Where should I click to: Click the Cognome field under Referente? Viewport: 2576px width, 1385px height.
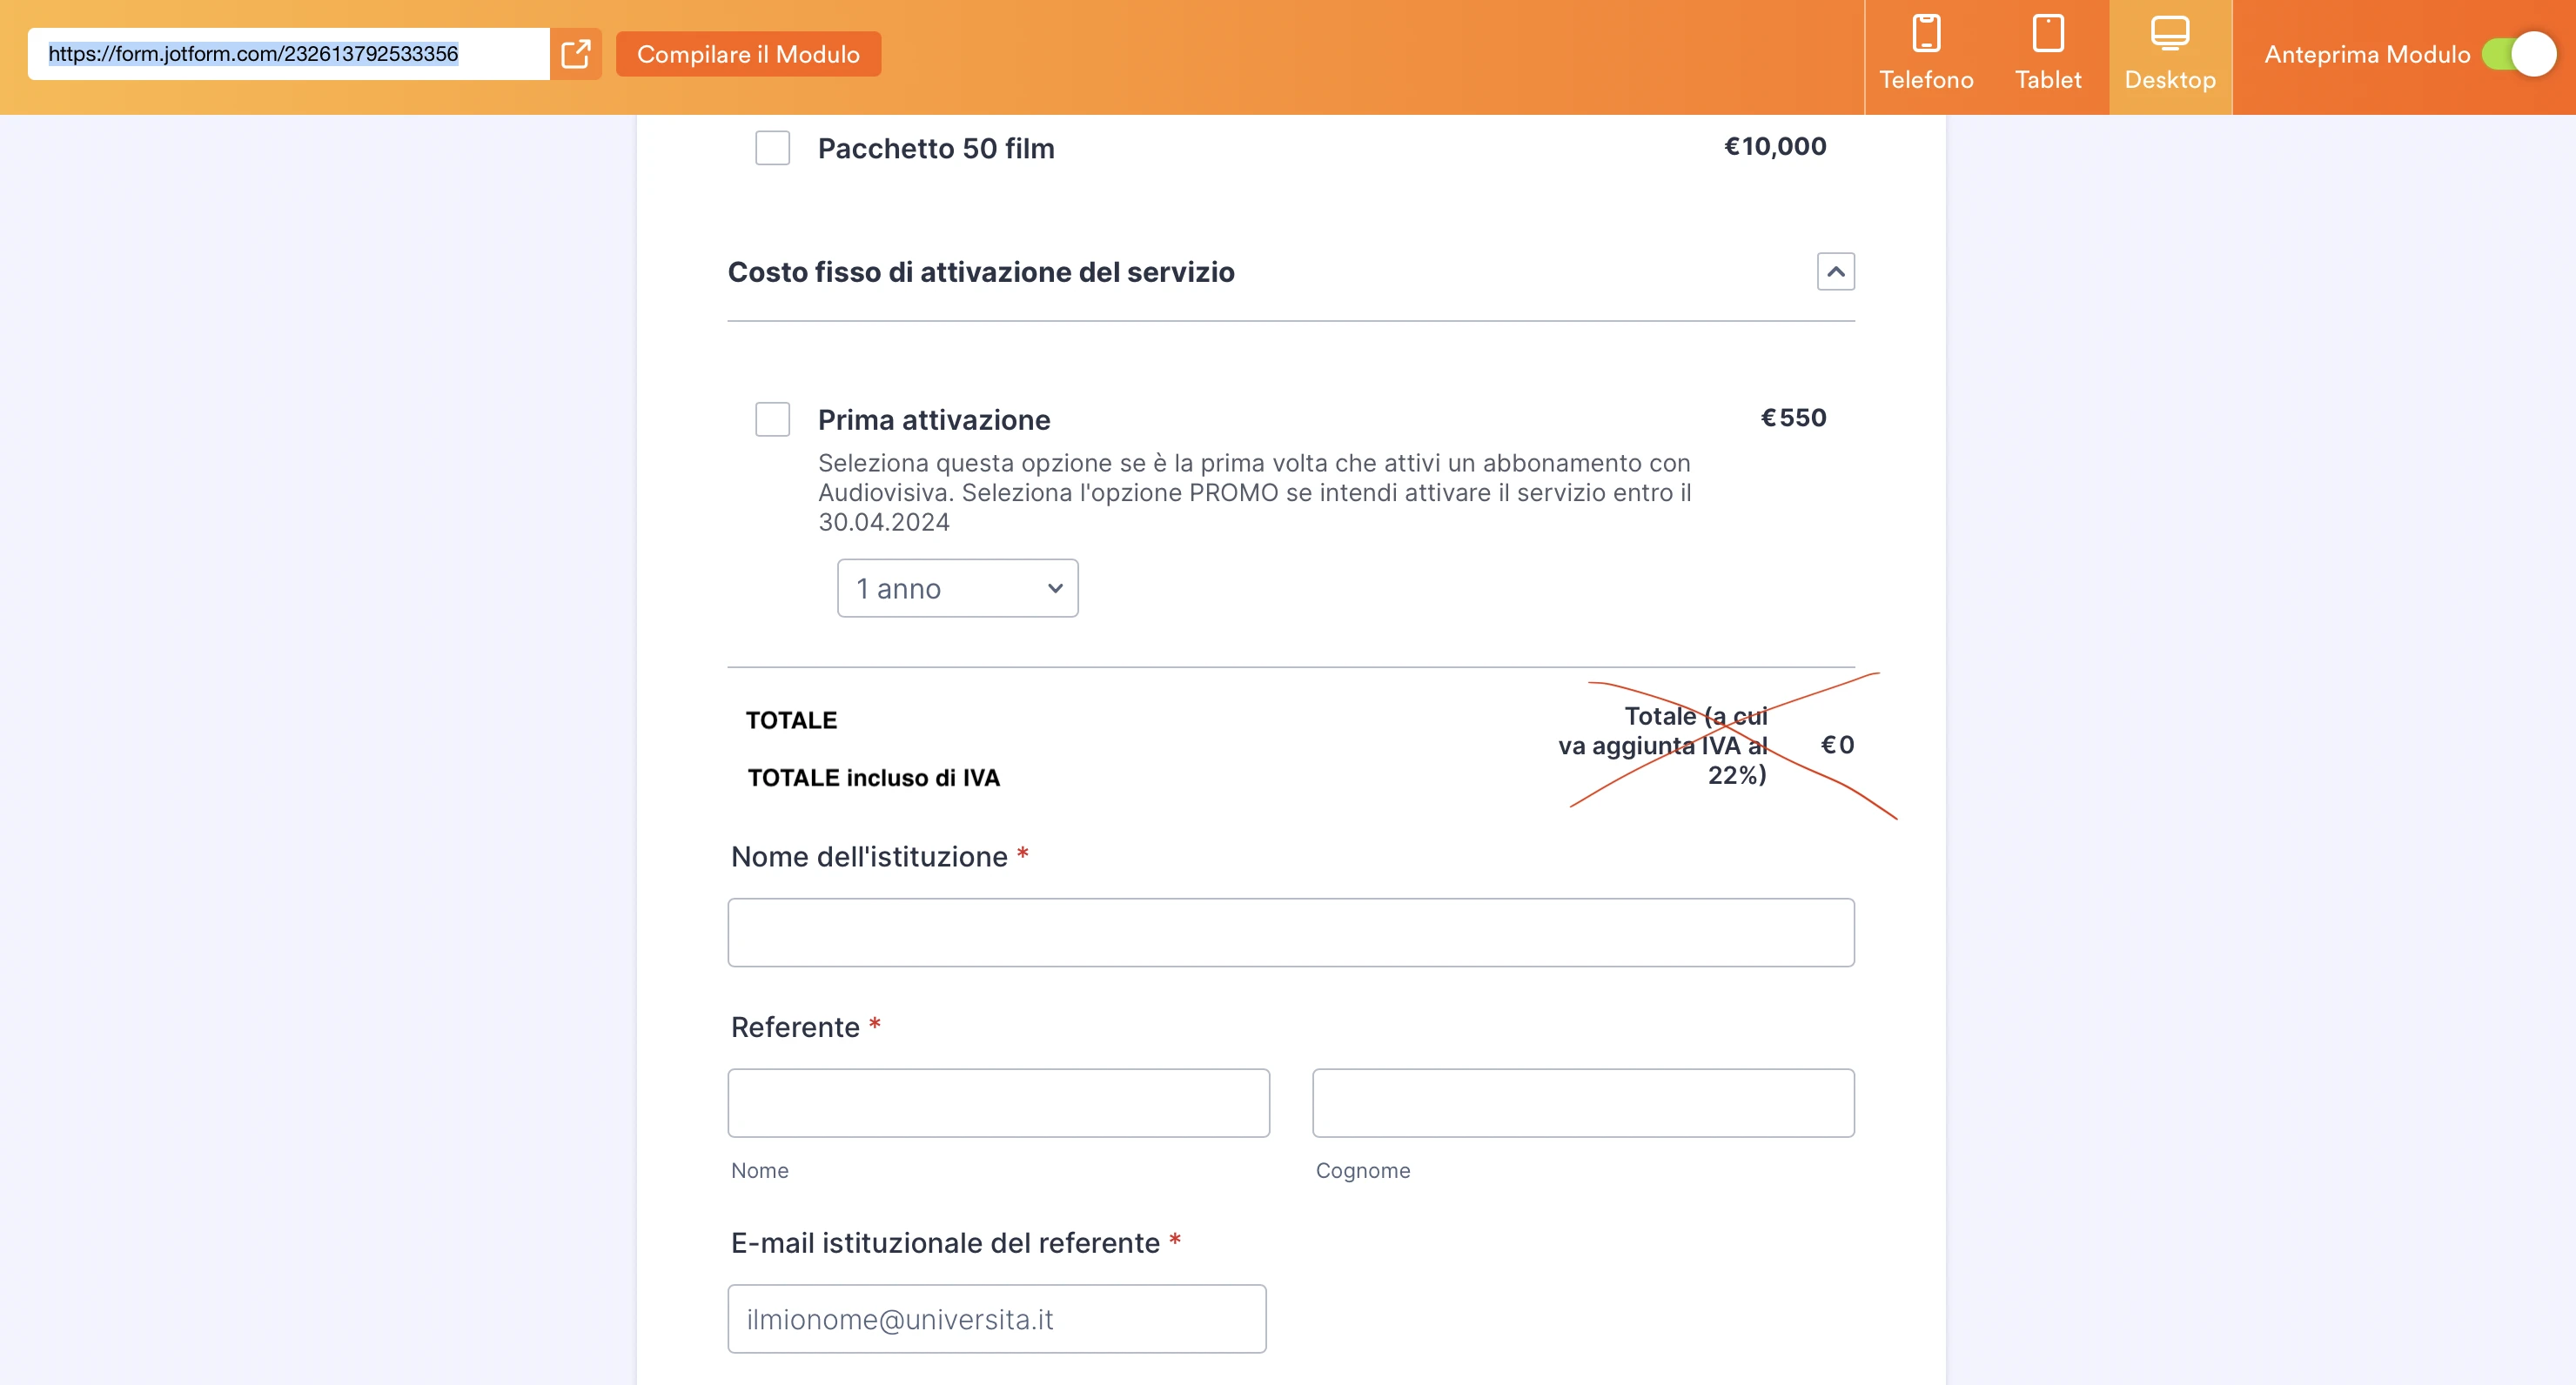click(x=1581, y=1103)
